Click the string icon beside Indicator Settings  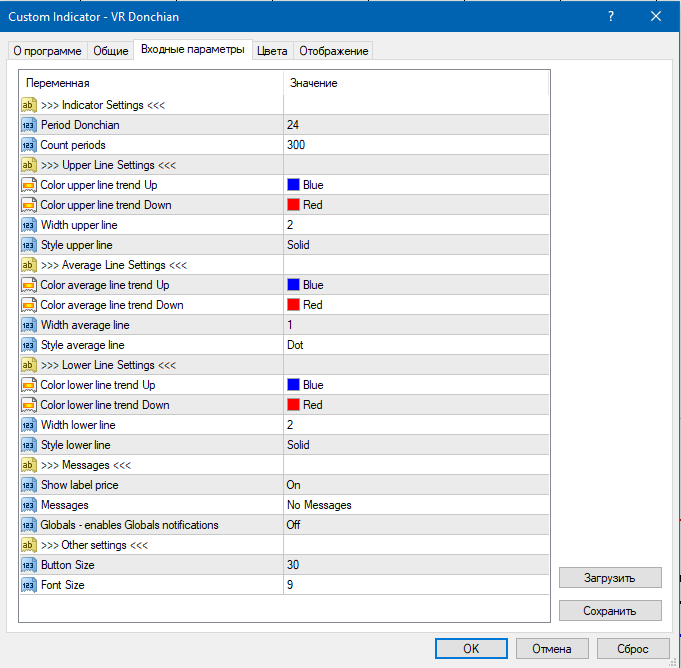point(28,105)
